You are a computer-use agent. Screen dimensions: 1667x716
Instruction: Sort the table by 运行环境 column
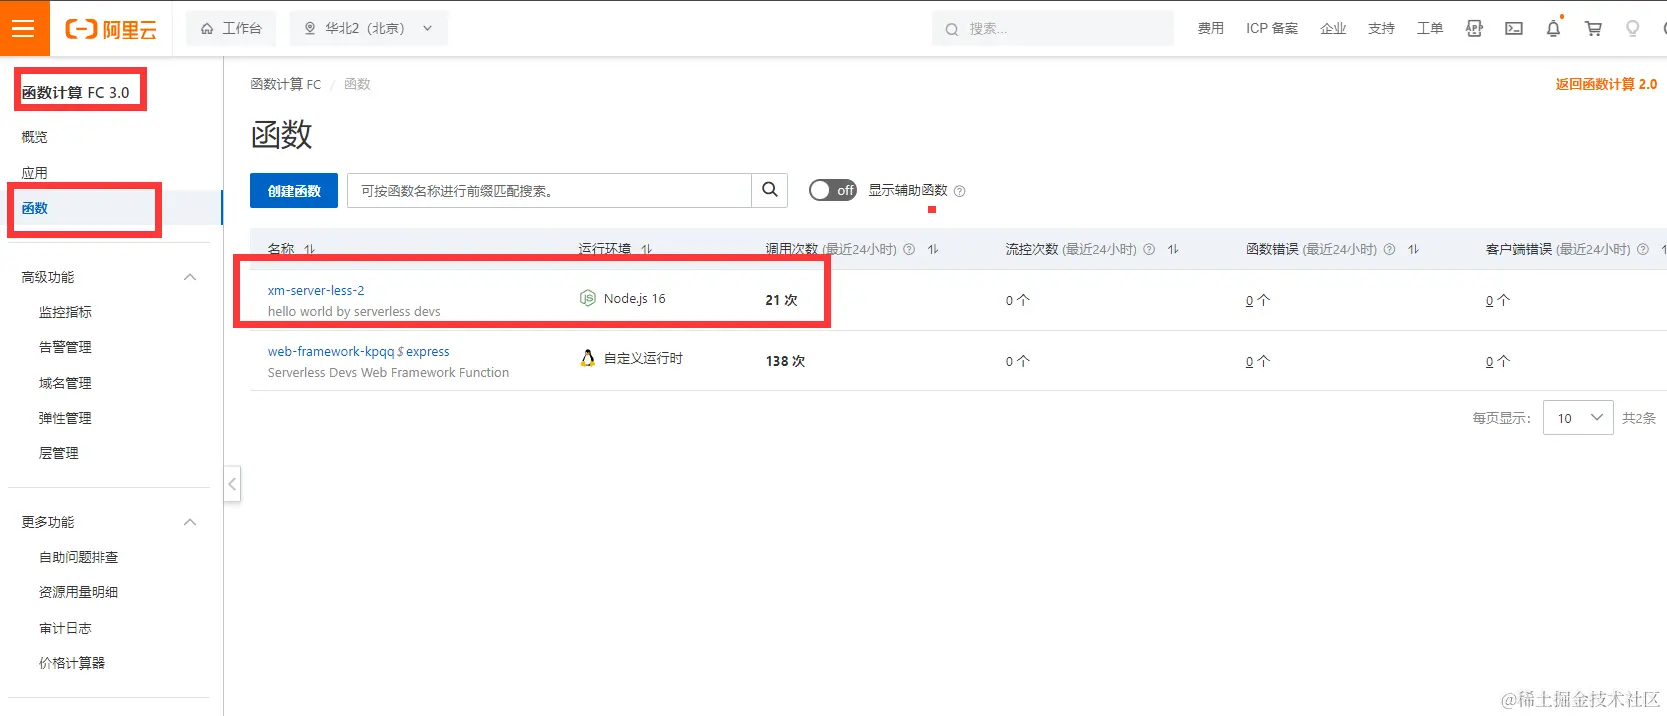[x=647, y=249]
